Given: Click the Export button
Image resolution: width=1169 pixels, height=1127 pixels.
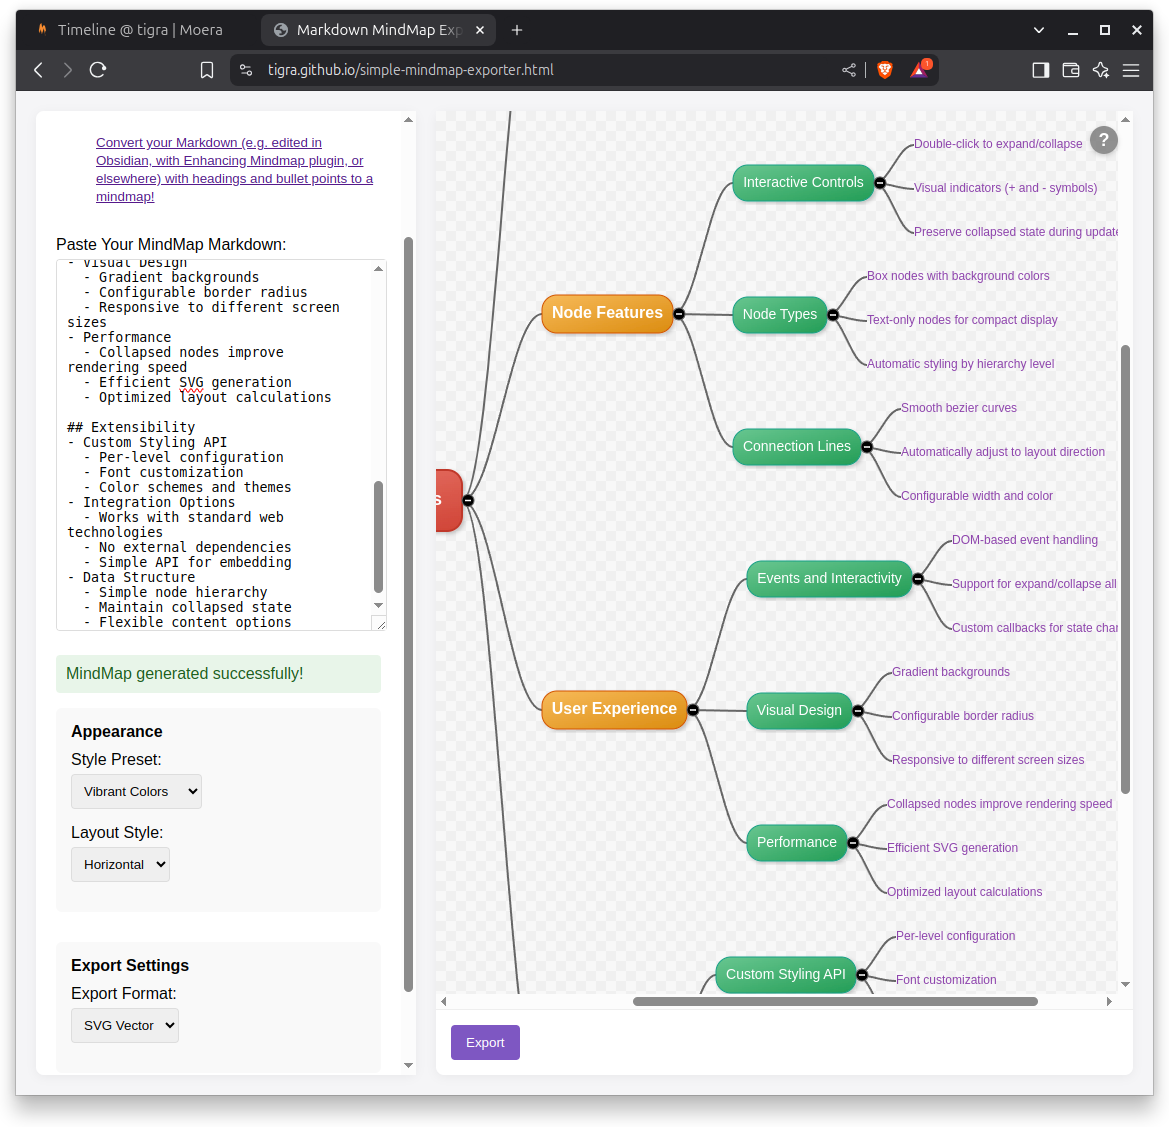Looking at the screenshot, I should point(484,1042).
